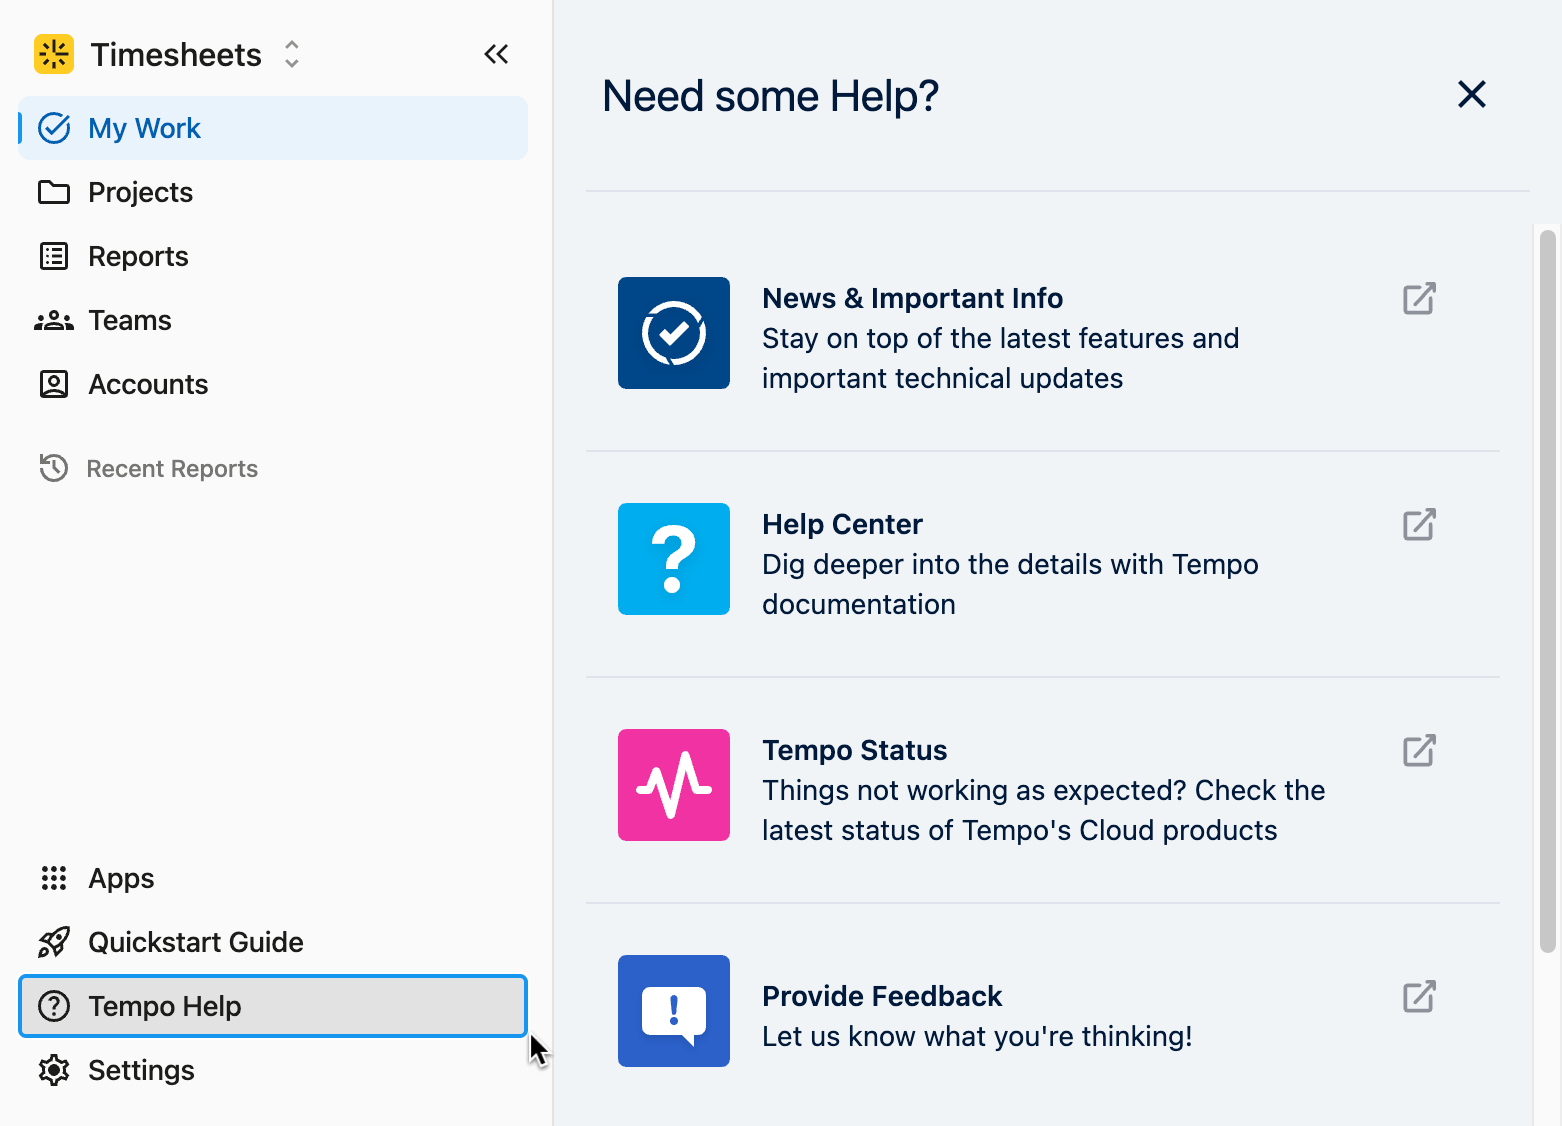Image resolution: width=1562 pixels, height=1126 pixels.
Task: Open the Timesheets app switcher chevrons
Action: pos(291,54)
